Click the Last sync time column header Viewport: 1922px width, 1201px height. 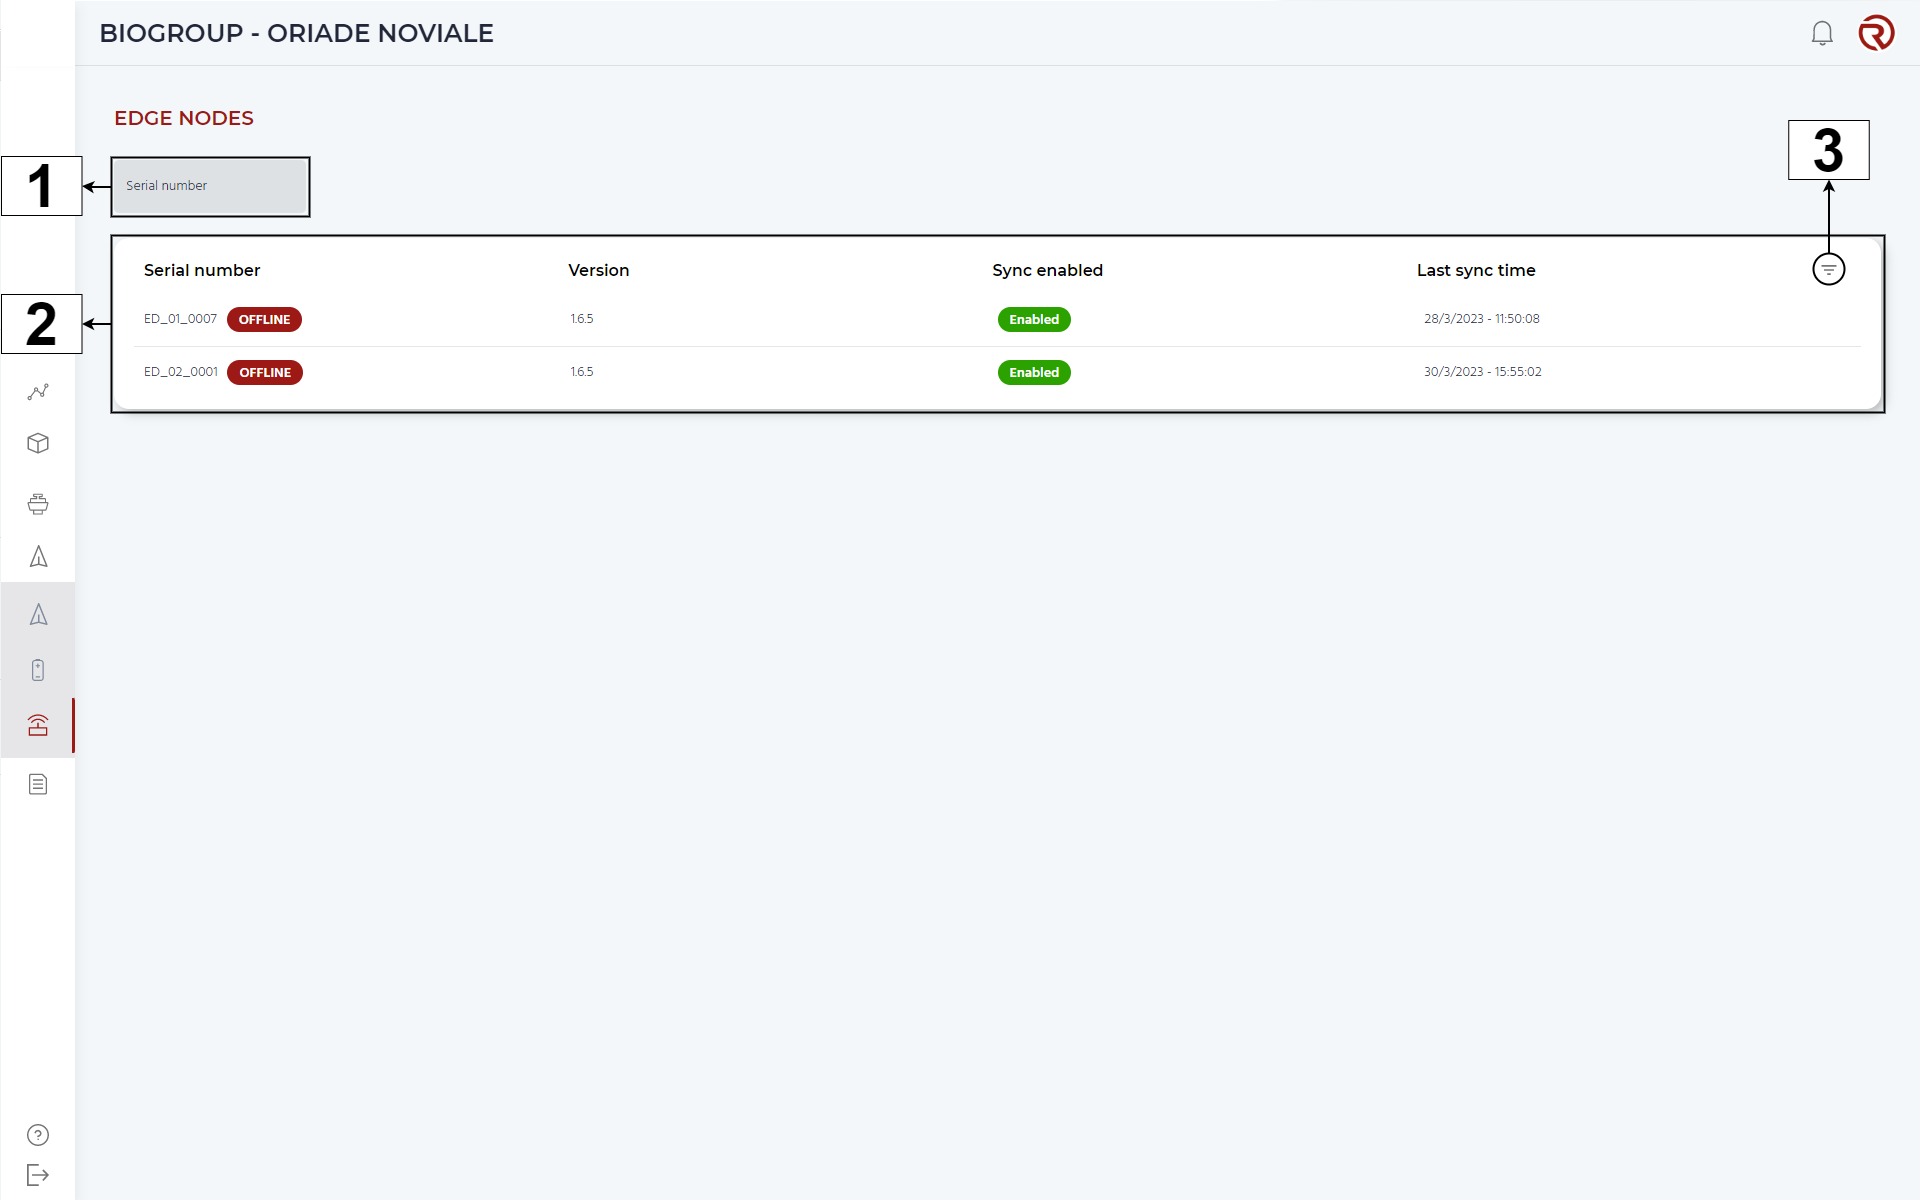(1477, 271)
